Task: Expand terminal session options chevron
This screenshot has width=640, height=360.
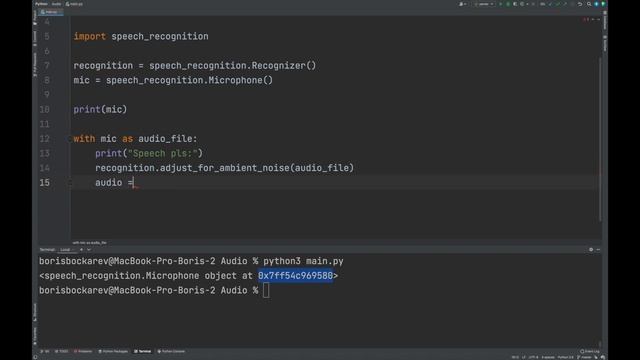Action: 89,249
